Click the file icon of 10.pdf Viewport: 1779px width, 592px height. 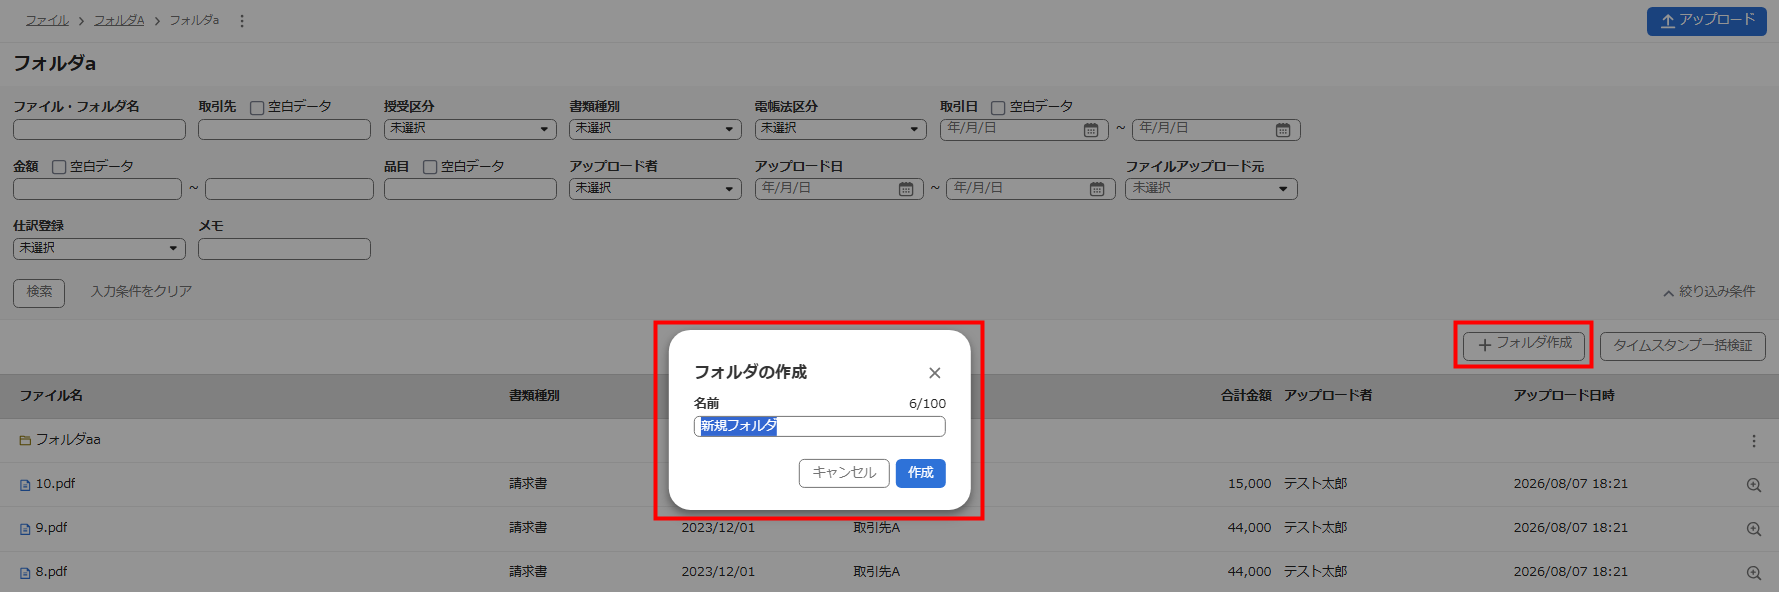click(25, 485)
